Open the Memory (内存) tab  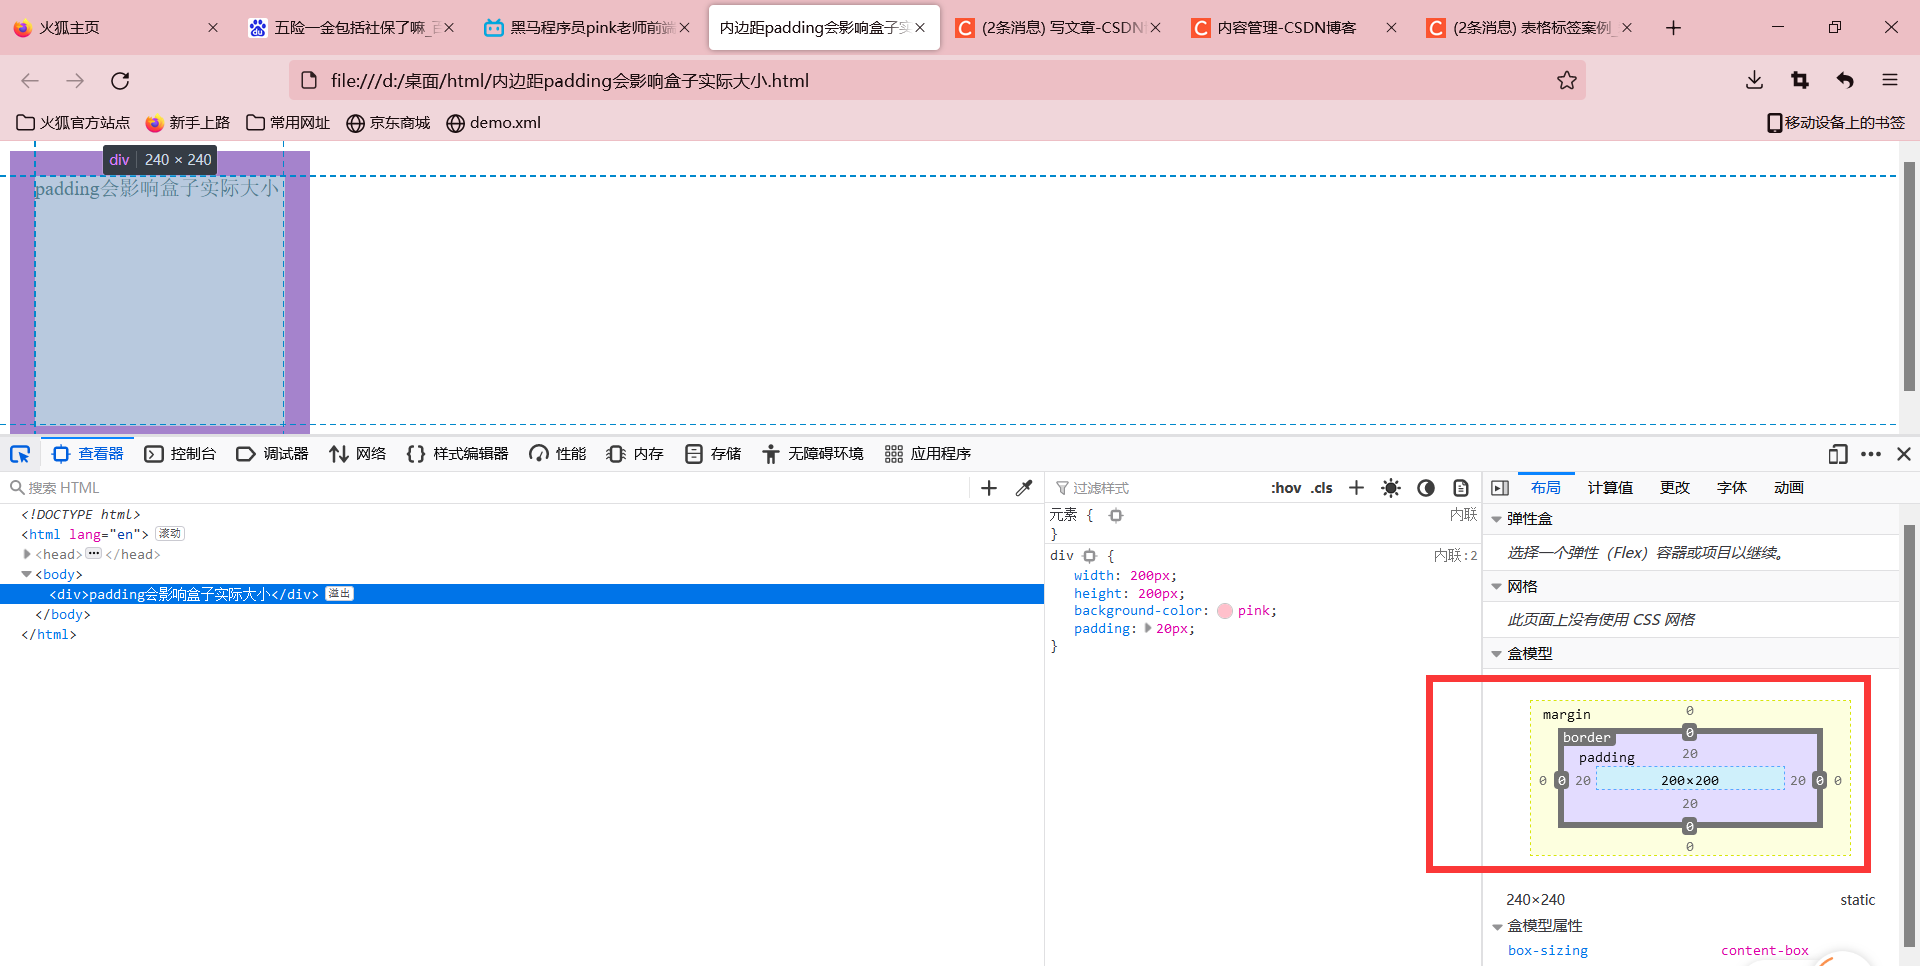point(635,454)
